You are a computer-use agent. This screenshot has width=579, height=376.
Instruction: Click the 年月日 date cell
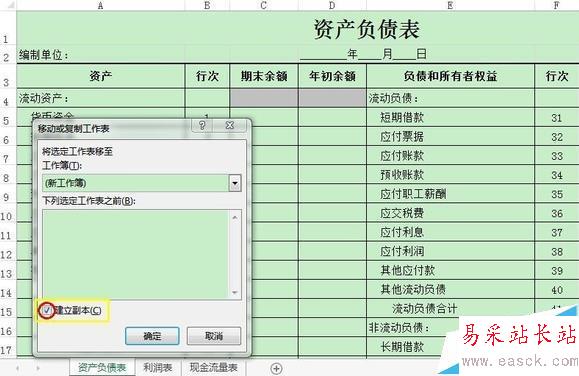[x=364, y=55]
